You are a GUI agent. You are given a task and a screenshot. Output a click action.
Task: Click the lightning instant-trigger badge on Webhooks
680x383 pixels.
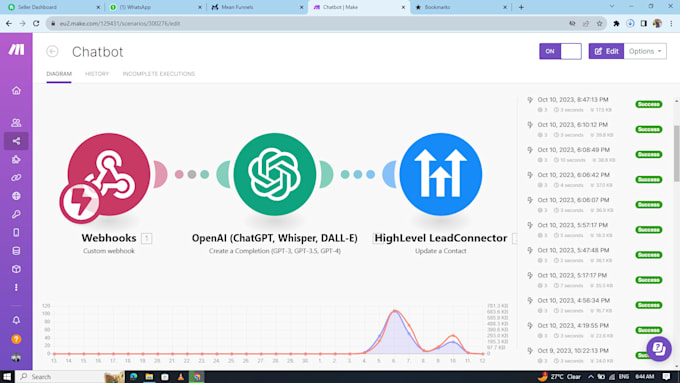click(81, 202)
